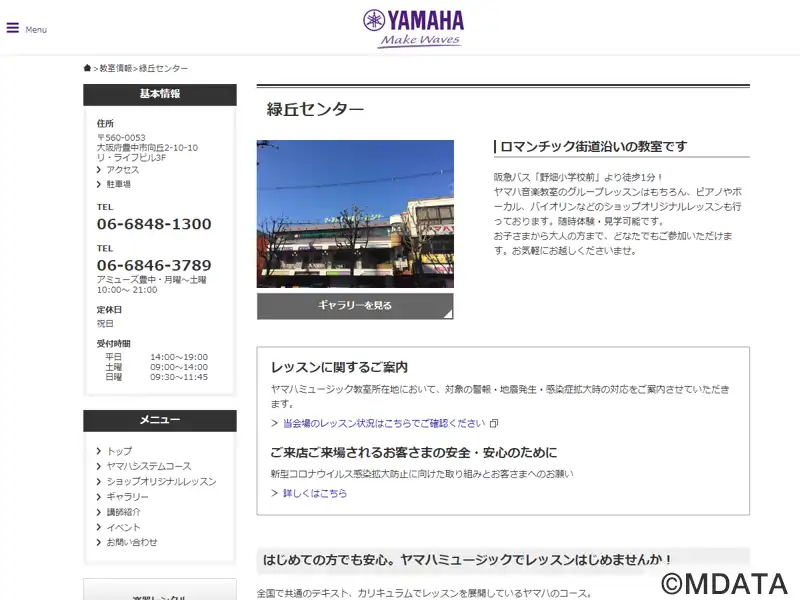This screenshot has height=600, width=800.
Task: Click the Yamaha Make Waves logo
Action: [413, 29]
